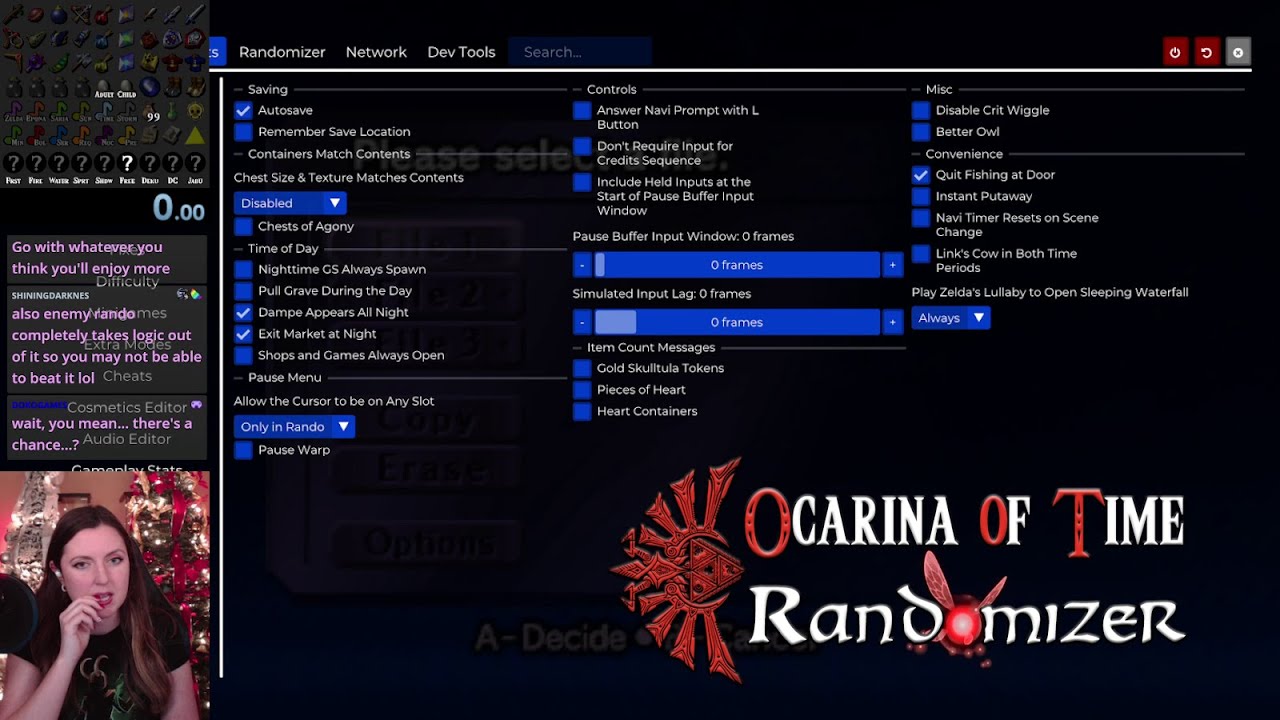Screen dimensions: 1280x720
Task: Toggle Chests of Agony checkbox
Action: (243, 227)
